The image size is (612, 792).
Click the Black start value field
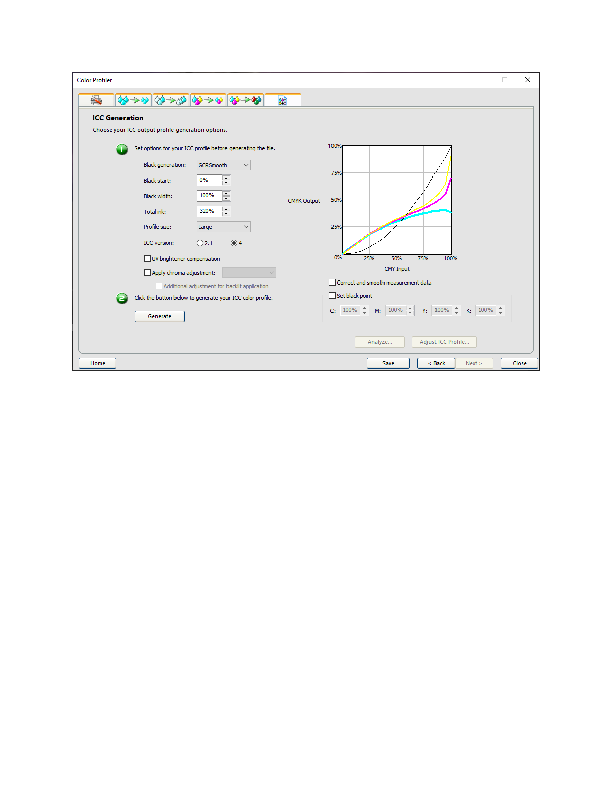tap(210, 180)
